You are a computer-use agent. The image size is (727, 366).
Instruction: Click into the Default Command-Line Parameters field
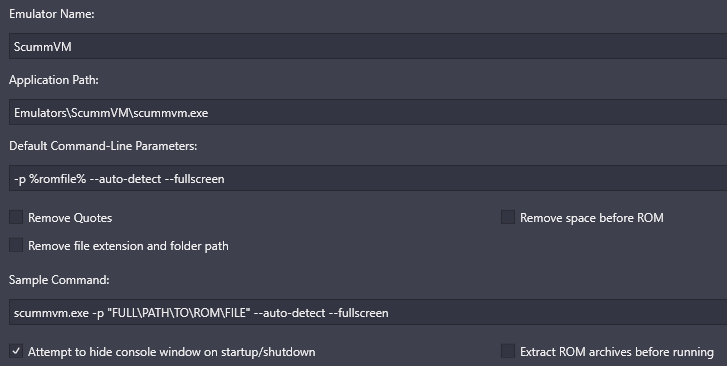[x=368, y=178]
